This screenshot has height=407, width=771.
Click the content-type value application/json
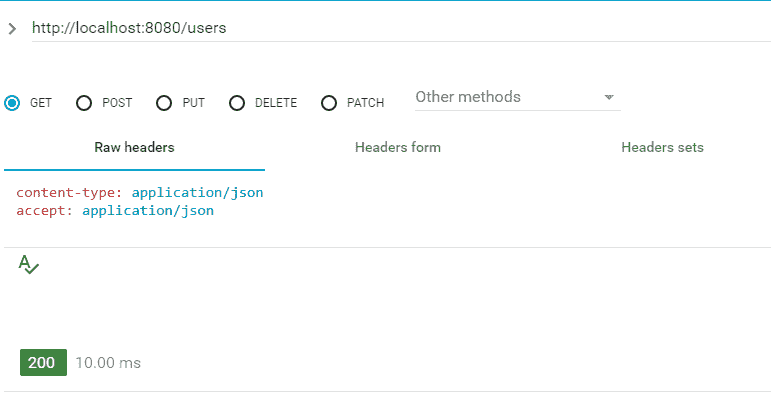click(x=197, y=192)
